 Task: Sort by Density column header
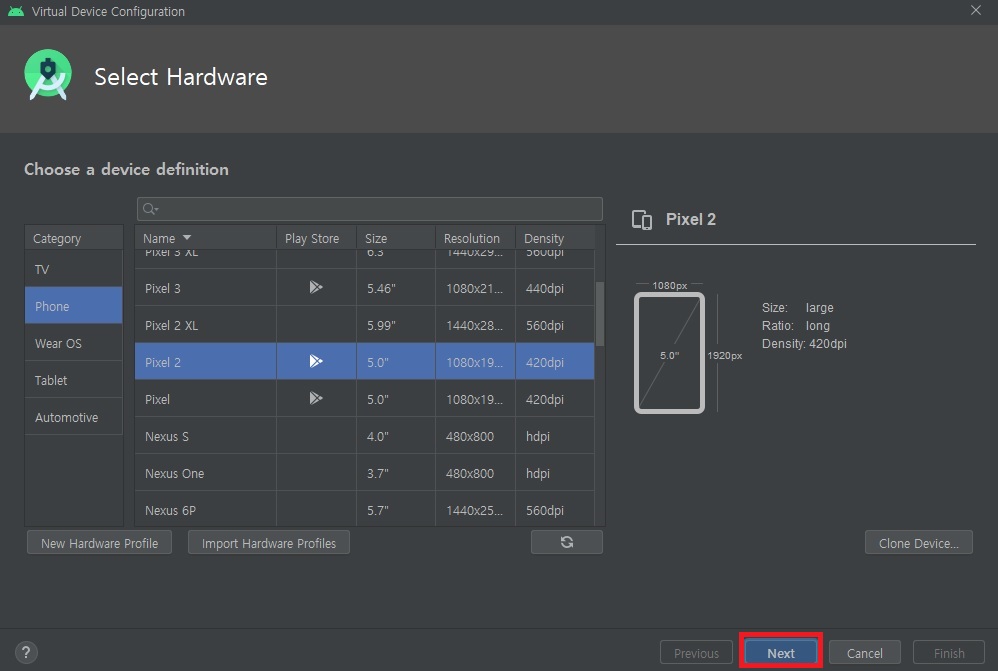tap(555, 237)
